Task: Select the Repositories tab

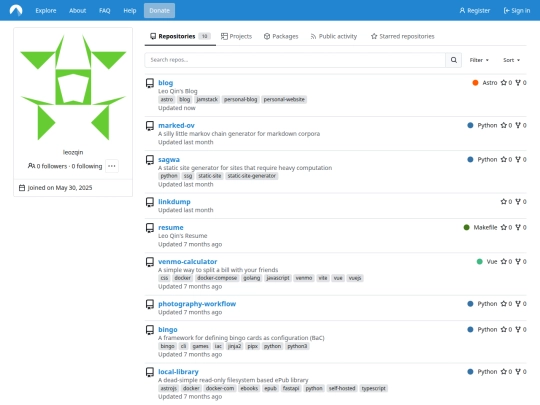Action: pos(180,36)
